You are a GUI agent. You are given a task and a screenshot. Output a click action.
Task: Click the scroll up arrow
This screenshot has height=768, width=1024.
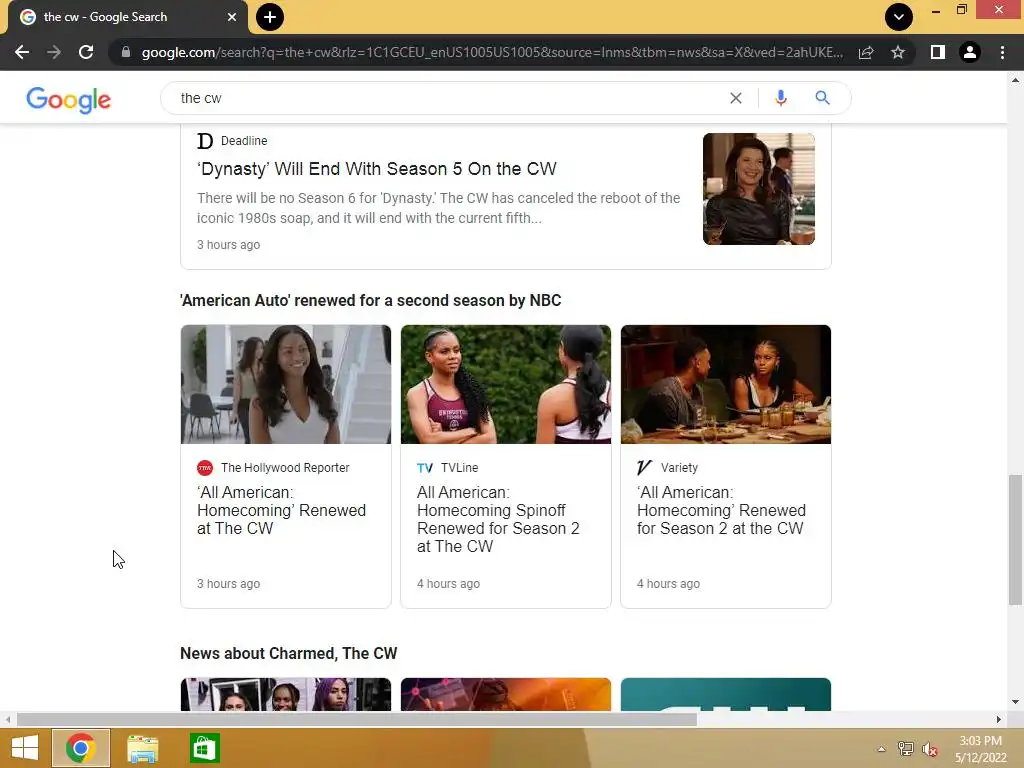click(x=1015, y=80)
